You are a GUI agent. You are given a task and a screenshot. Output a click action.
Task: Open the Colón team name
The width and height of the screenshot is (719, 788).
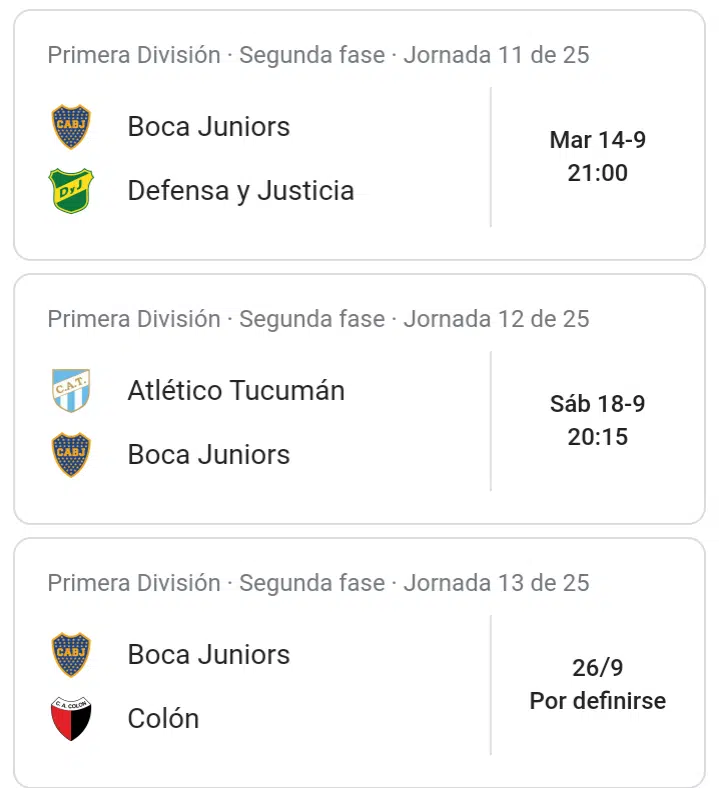point(163,719)
